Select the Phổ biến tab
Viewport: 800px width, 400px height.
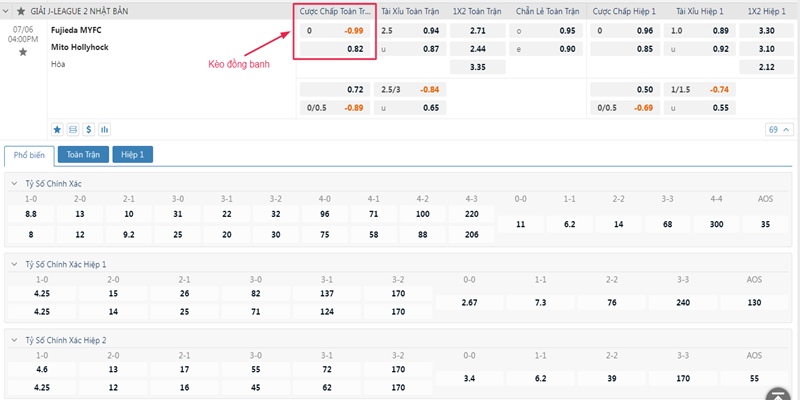28,155
